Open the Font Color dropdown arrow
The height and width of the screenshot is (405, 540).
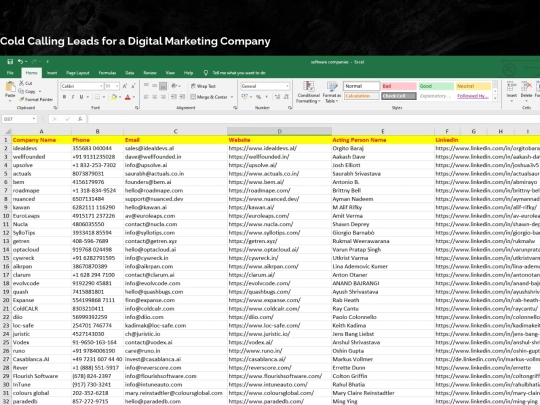click(x=134, y=97)
